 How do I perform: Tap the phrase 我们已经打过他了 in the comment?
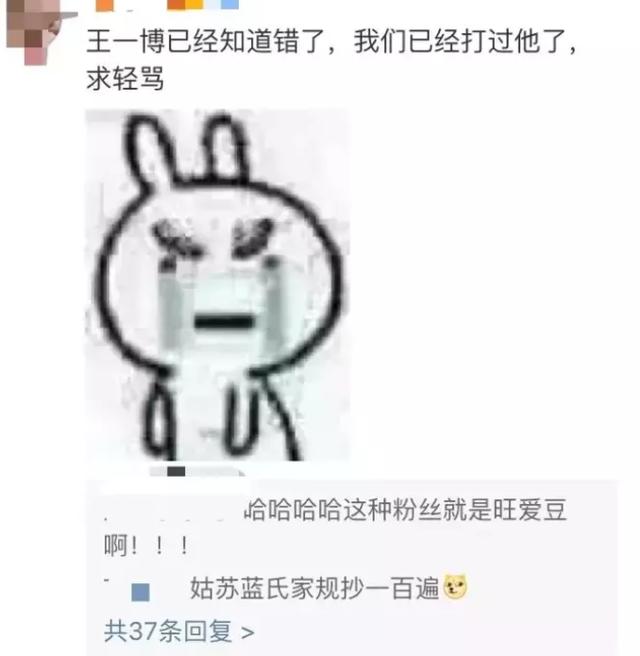(460, 41)
